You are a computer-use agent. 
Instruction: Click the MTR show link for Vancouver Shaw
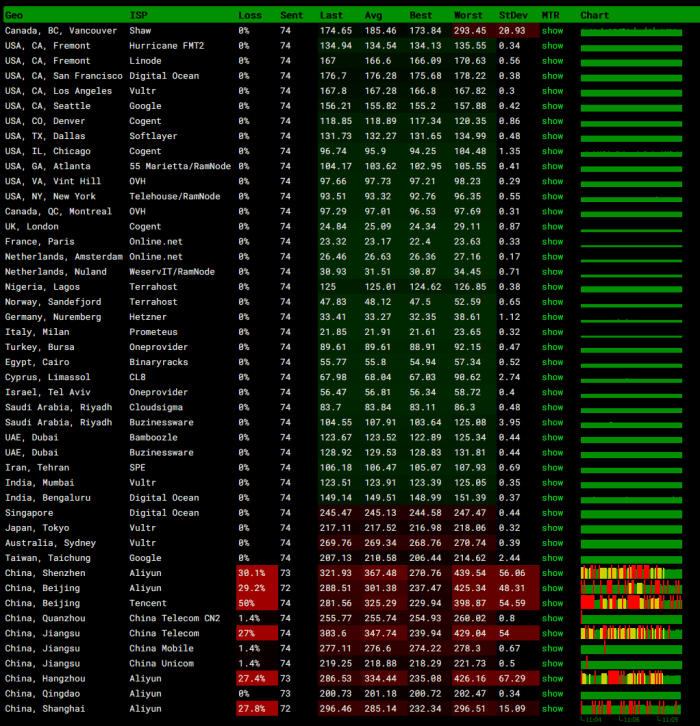click(552, 31)
